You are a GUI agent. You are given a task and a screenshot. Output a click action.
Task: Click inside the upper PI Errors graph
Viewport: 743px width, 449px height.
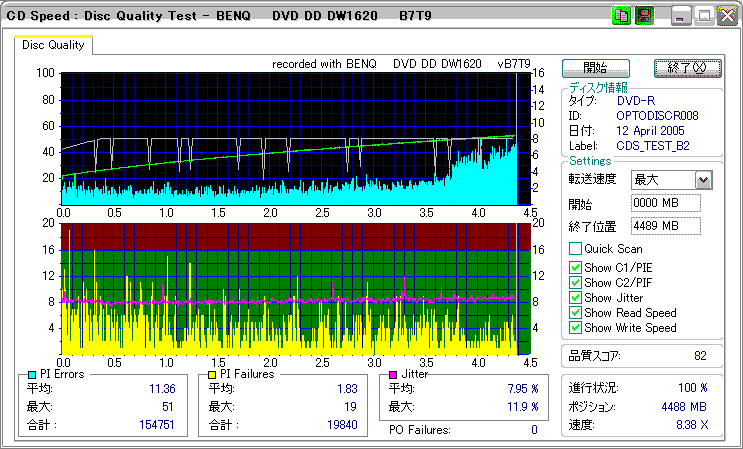[290, 138]
